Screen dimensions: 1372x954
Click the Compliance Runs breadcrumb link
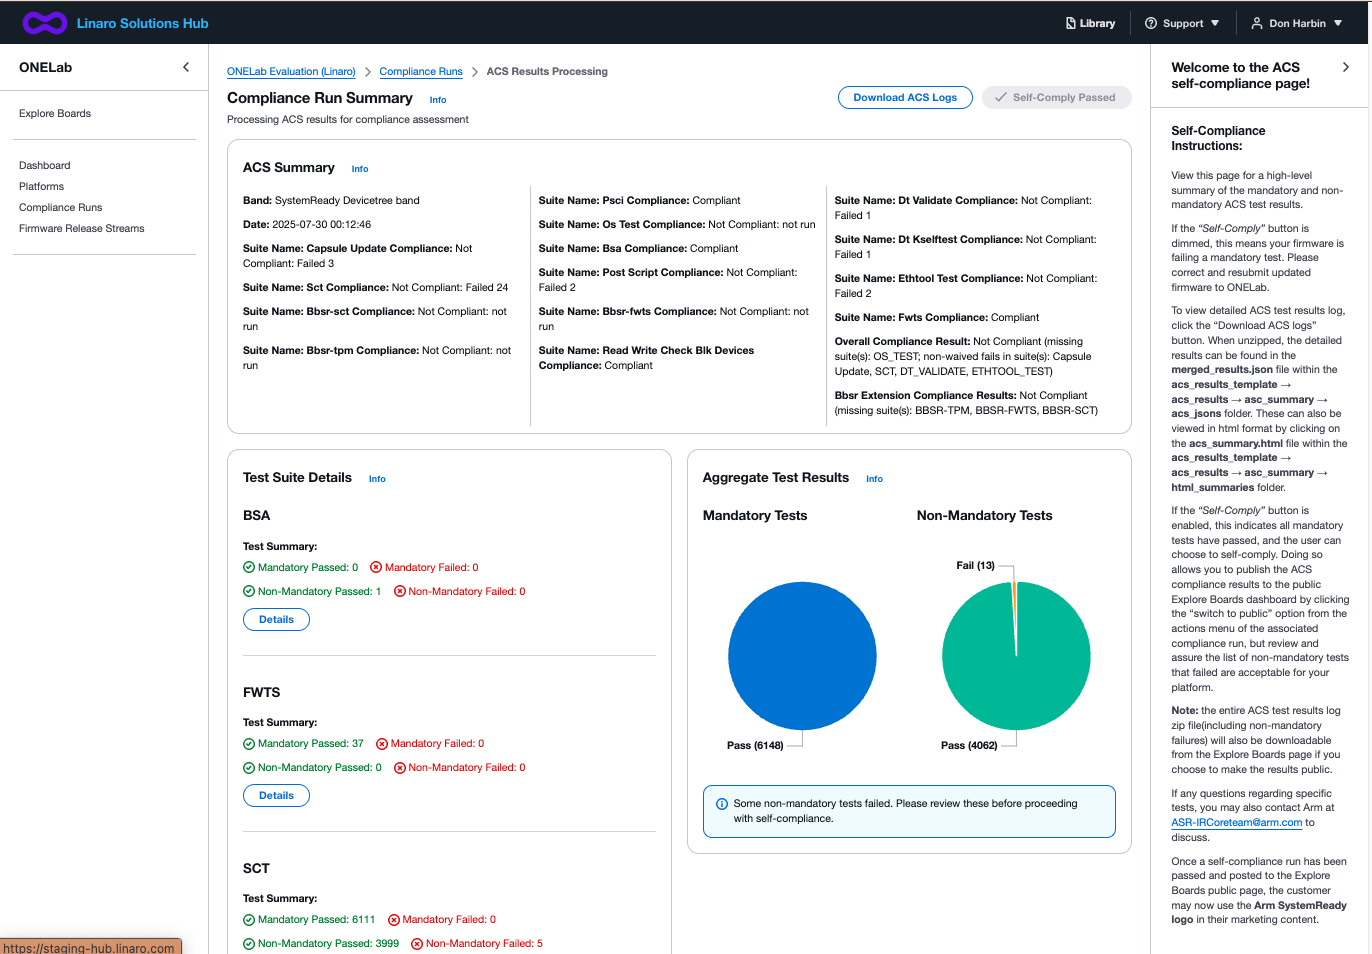[421, 71]
